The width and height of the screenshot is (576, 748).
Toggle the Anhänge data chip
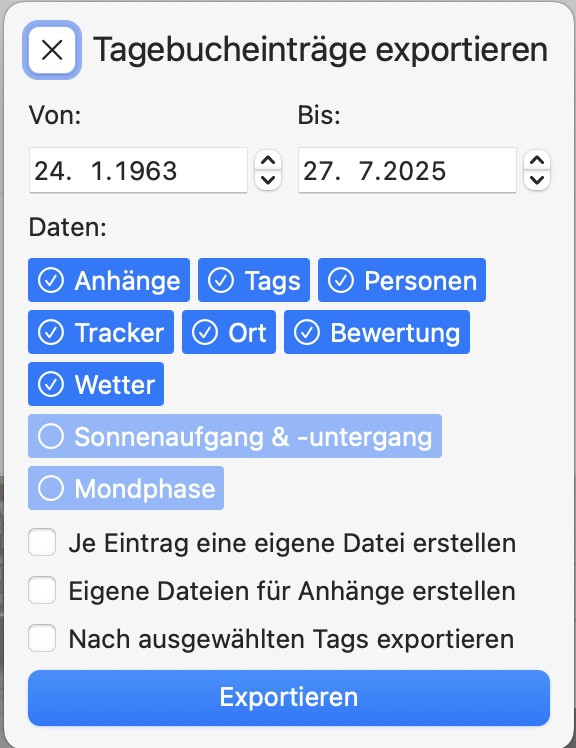[109, 280]
